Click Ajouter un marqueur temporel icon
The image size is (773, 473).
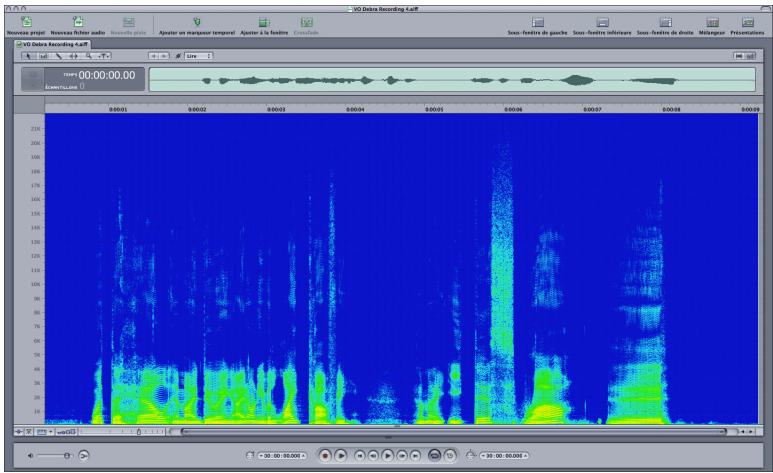click(x=197, y=22)
